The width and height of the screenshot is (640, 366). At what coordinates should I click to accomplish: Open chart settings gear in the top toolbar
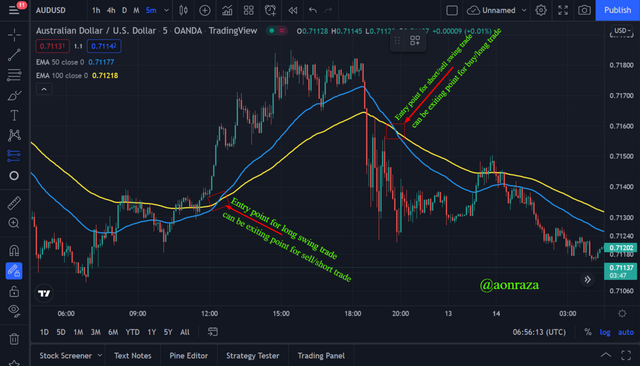[541, 10]
